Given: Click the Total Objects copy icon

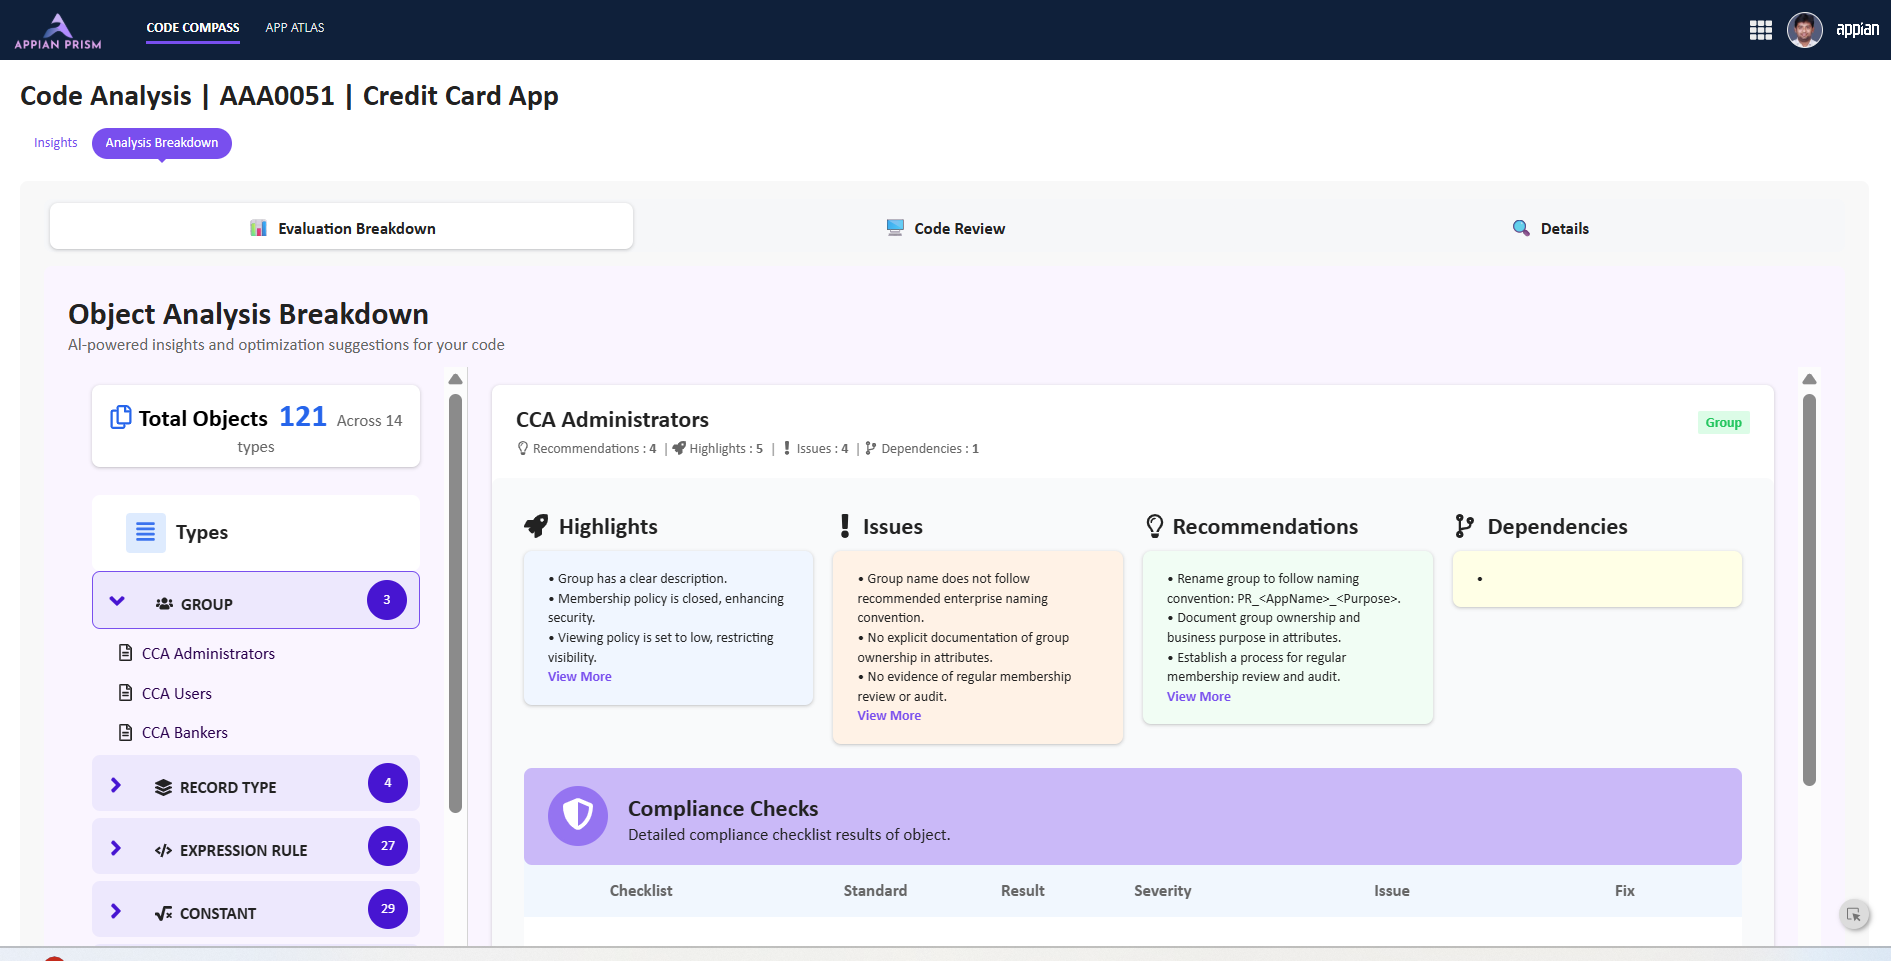Looking at the screenshot, I should (121, 417).
